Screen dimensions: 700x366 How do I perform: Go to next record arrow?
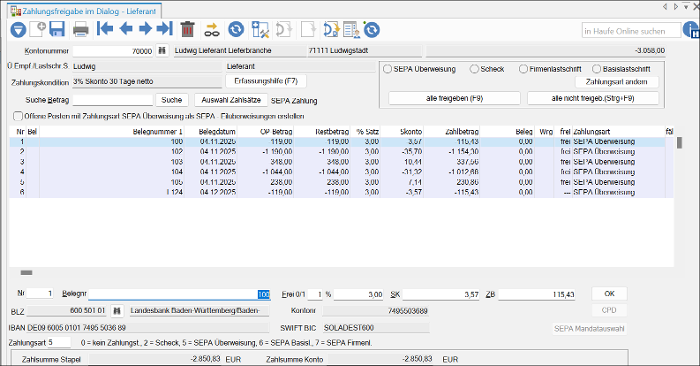[145, 29]
